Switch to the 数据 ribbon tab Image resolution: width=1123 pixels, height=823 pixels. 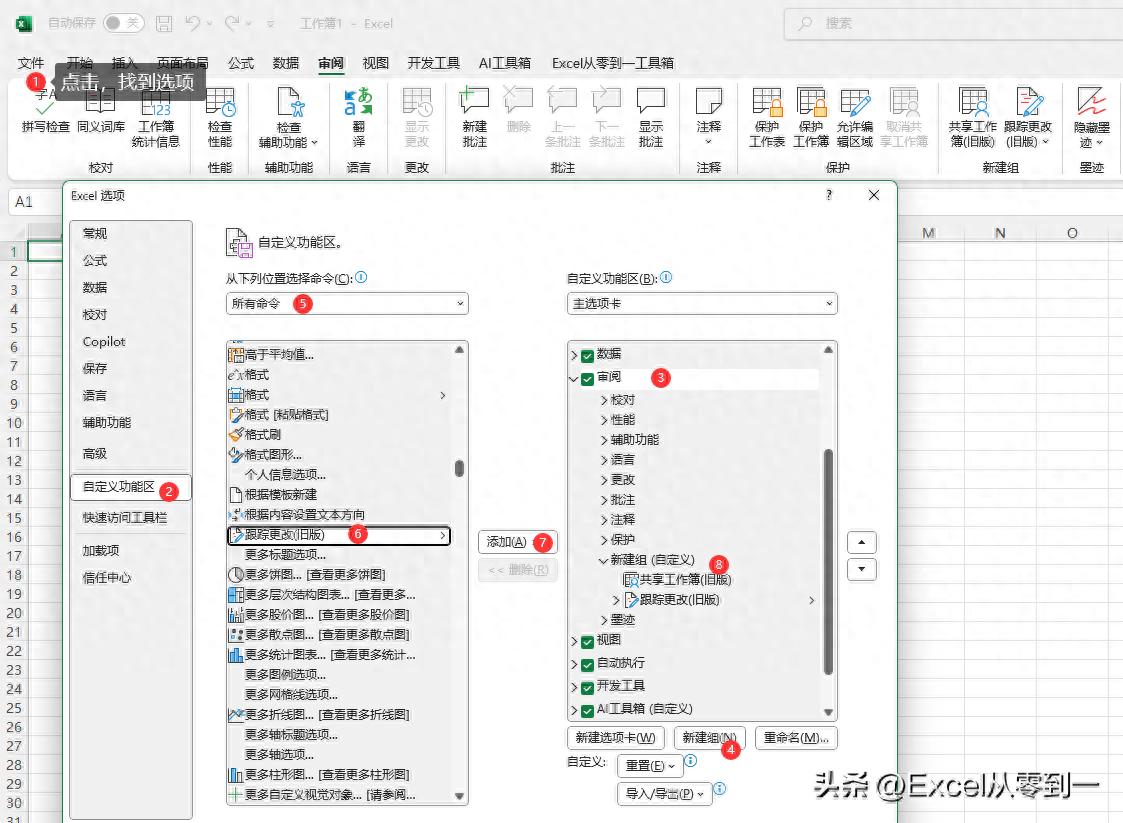[286, 63]
